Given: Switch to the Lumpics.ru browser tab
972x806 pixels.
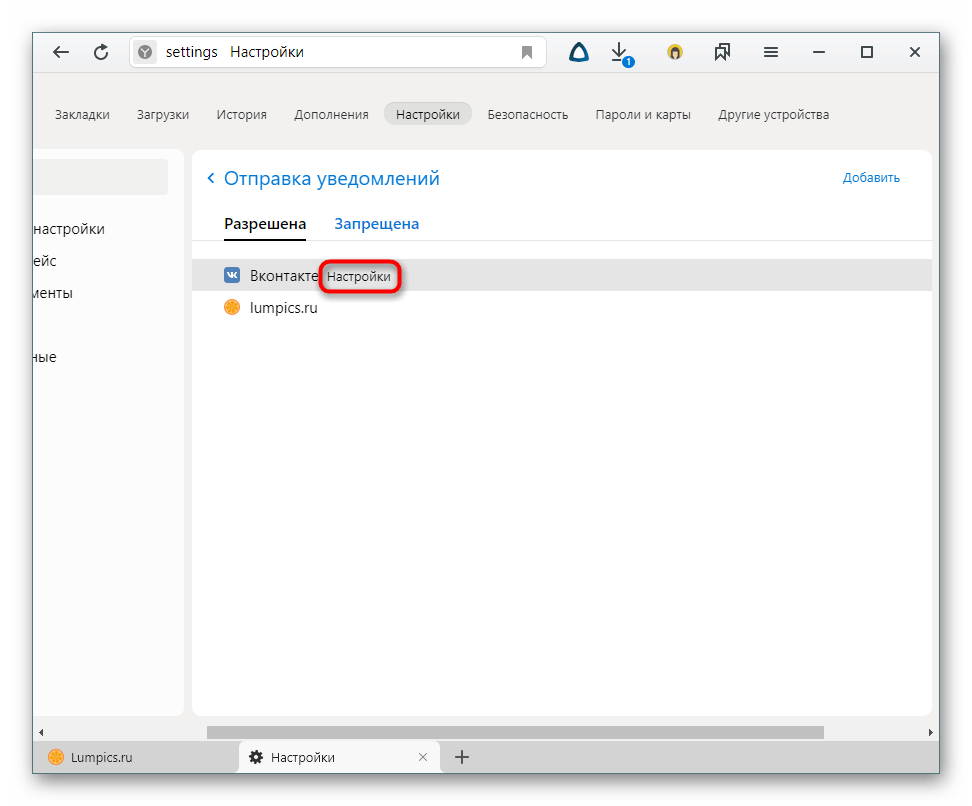Looking at the screenshot, I should point(101,757).
